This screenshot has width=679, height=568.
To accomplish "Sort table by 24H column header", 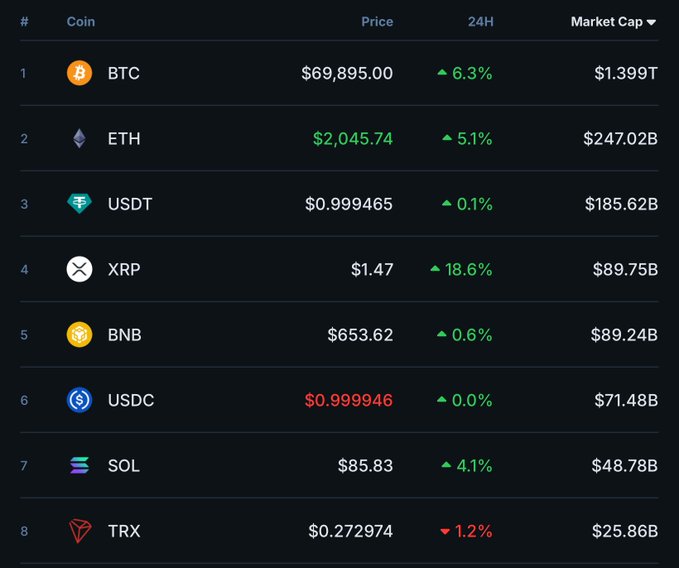I will point(481,21).
